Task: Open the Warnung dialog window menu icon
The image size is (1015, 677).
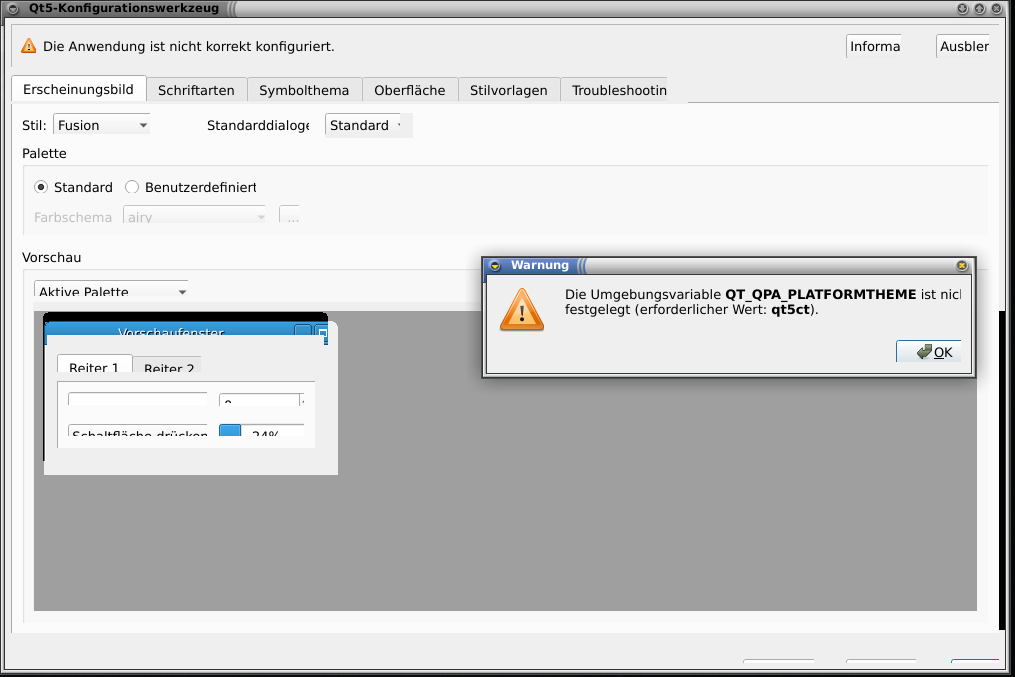Action: tap(493, 266)
